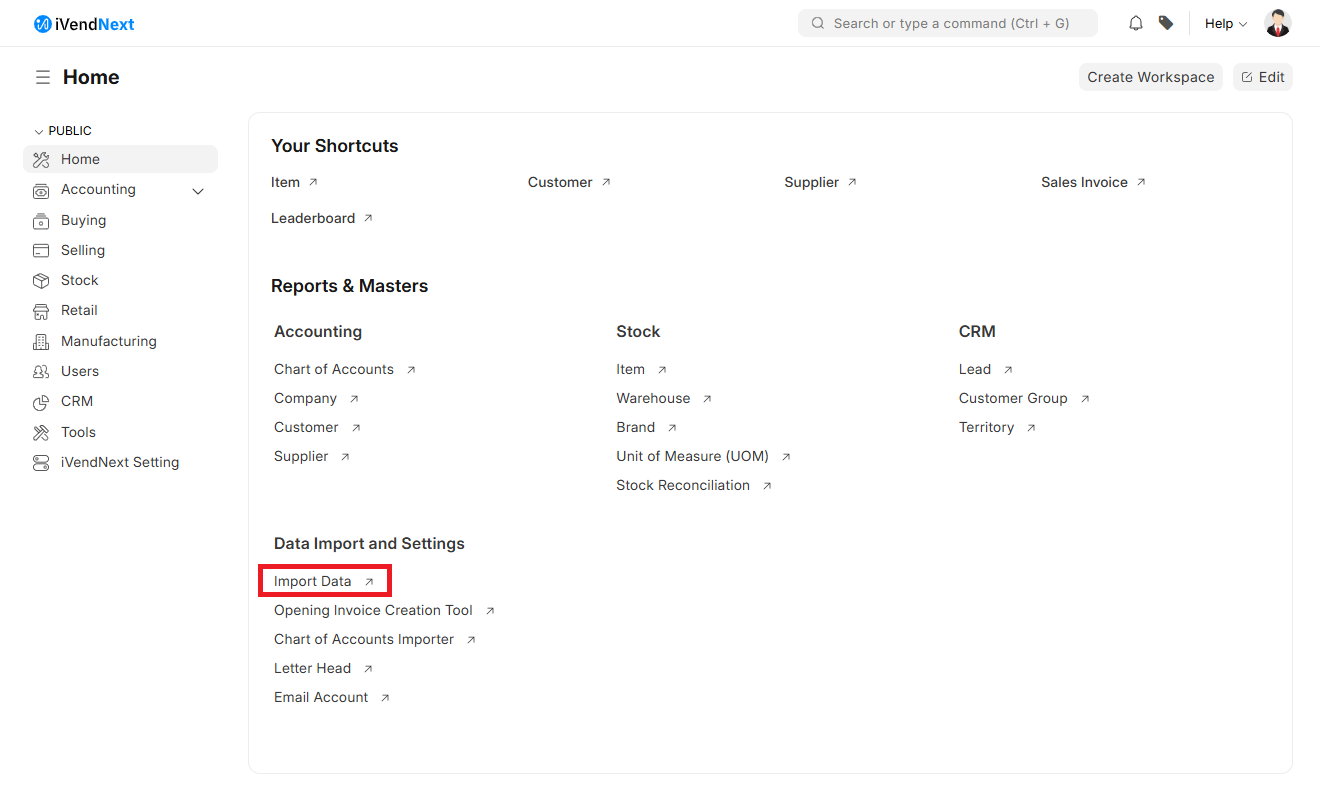This screenshot has height=796, width=1320.
Task: Open the Help dropdown menu
Action: [x=1226, y=23]
